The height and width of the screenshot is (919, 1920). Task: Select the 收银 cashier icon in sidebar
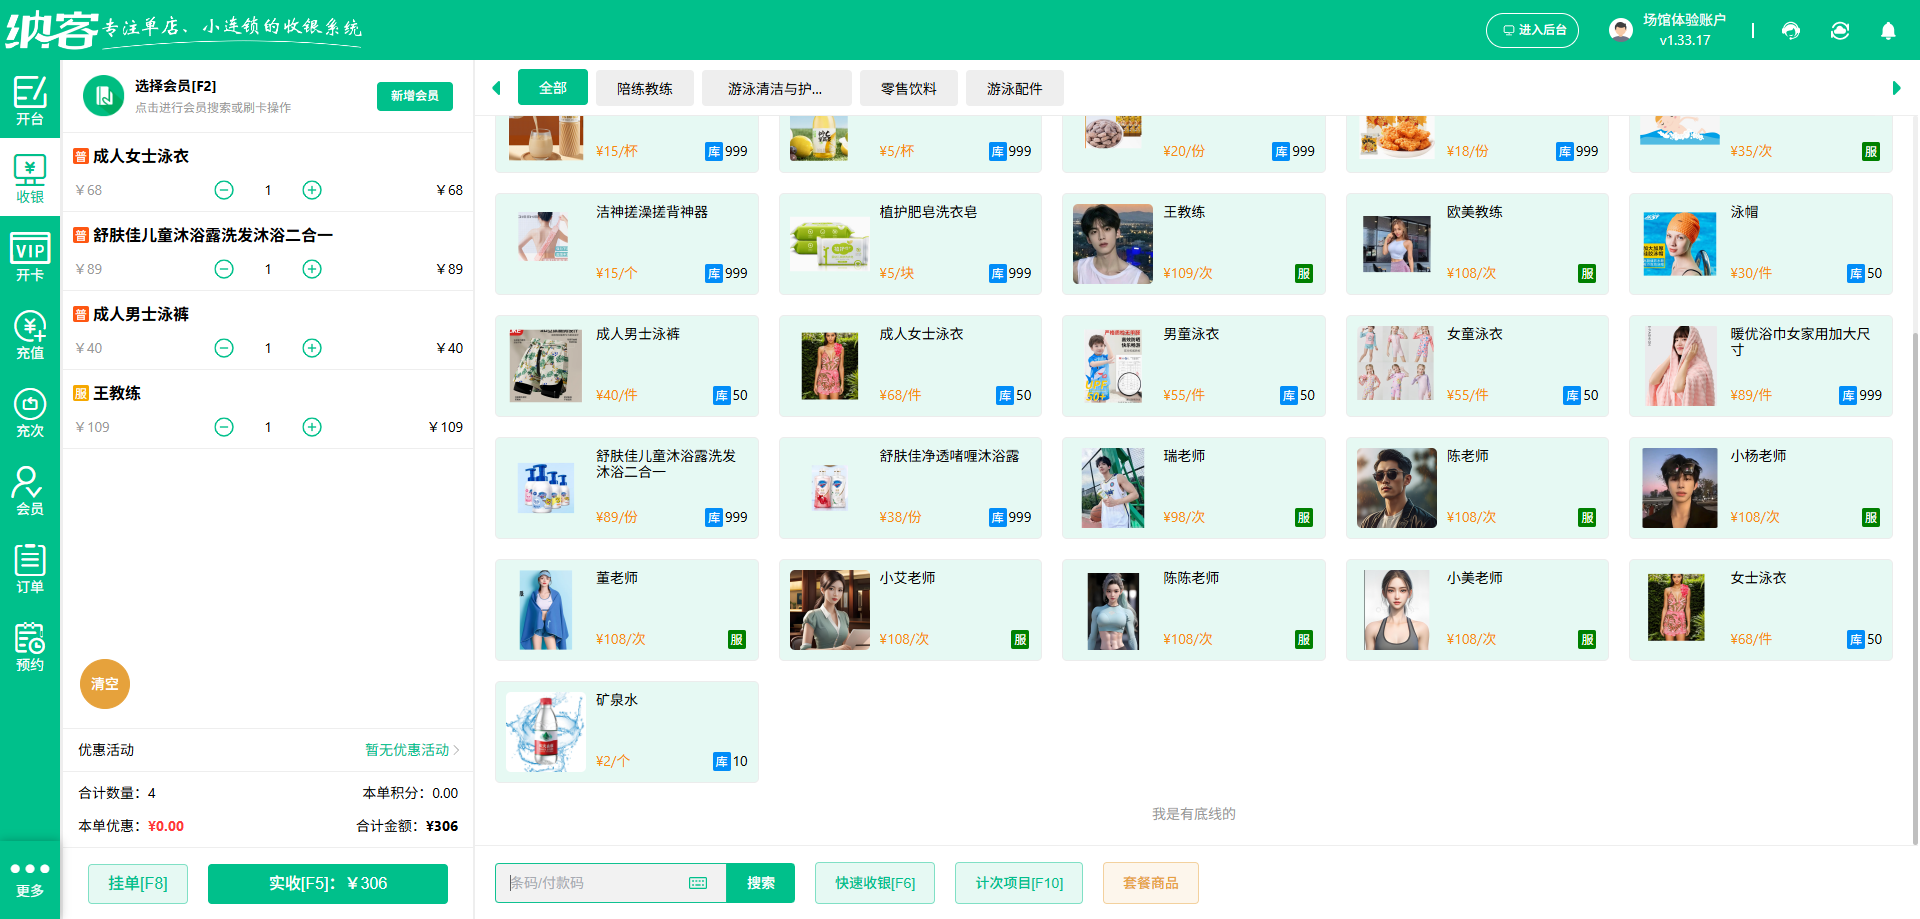click(x=30, y=178)
